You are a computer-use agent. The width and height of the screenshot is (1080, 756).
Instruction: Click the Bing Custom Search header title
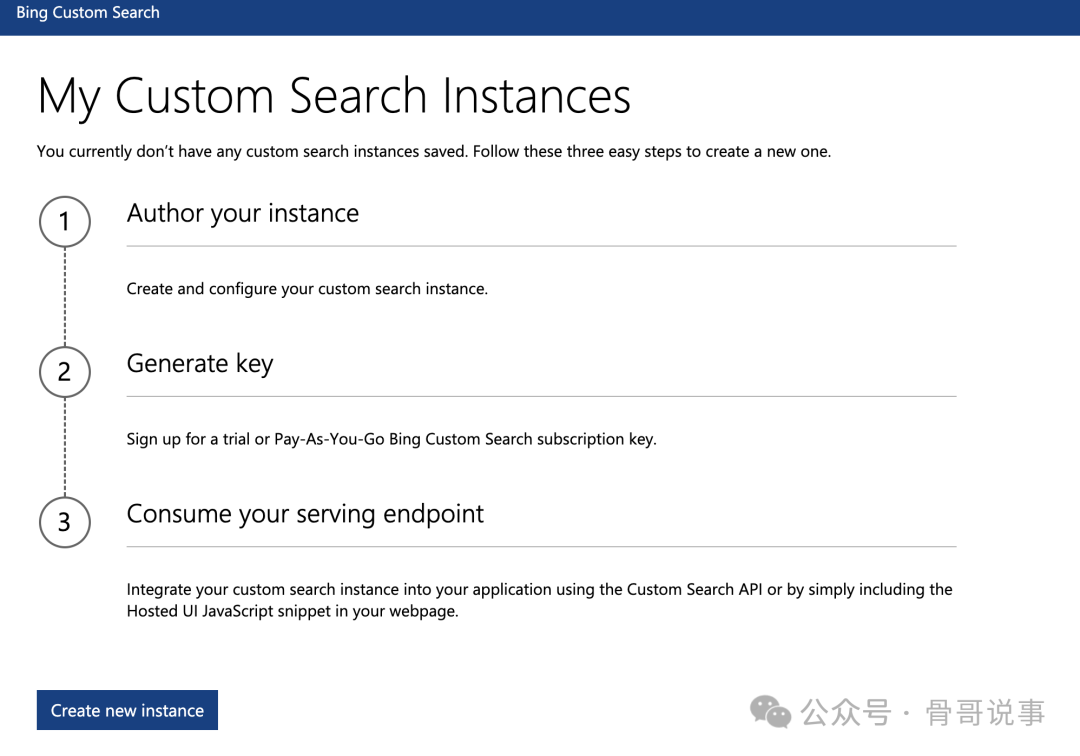pyautogui.click(x=88, y=13)
